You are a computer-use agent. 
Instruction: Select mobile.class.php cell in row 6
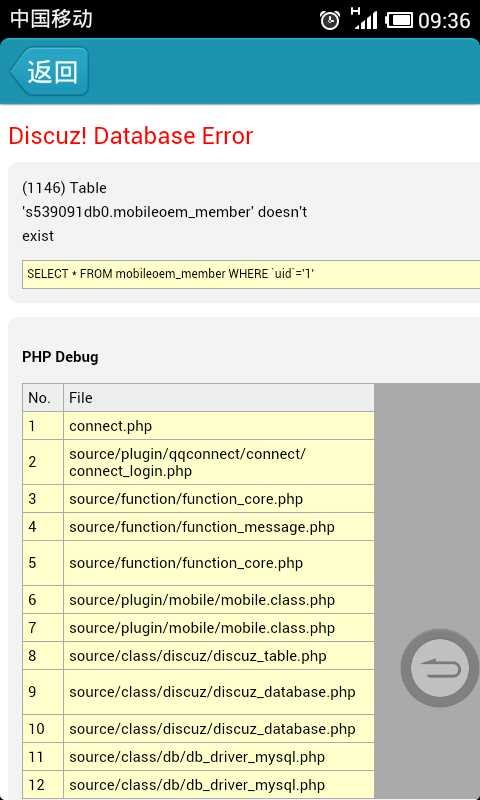[219, 600]
